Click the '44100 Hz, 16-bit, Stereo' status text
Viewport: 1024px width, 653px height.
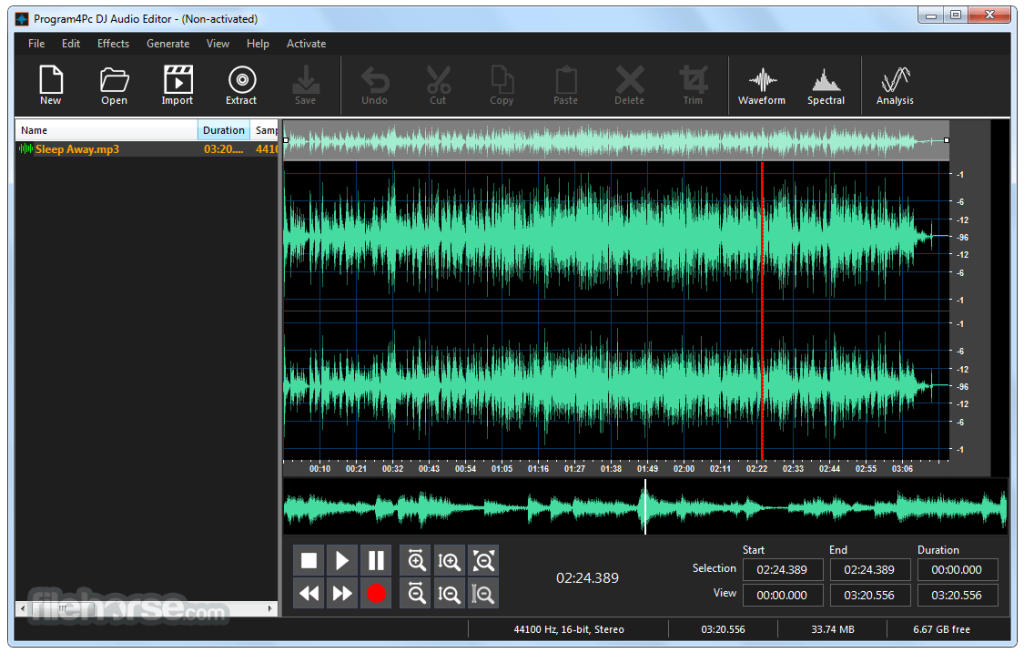tap(569, 629)
